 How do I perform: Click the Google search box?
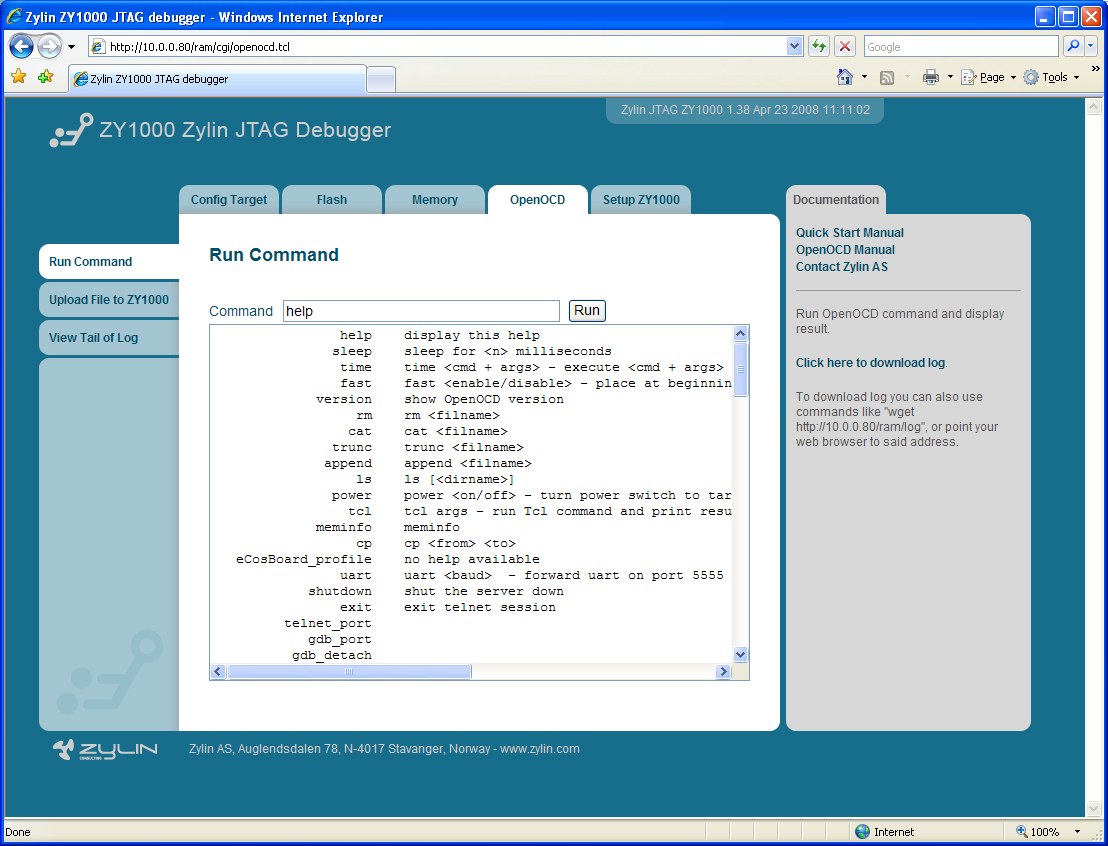(961, 47)
